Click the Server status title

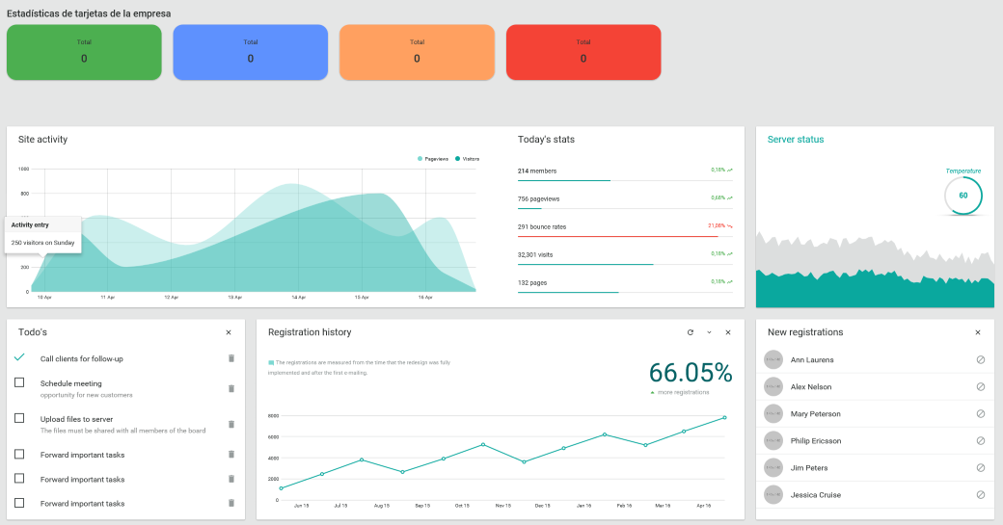click(x=795, y=139)
